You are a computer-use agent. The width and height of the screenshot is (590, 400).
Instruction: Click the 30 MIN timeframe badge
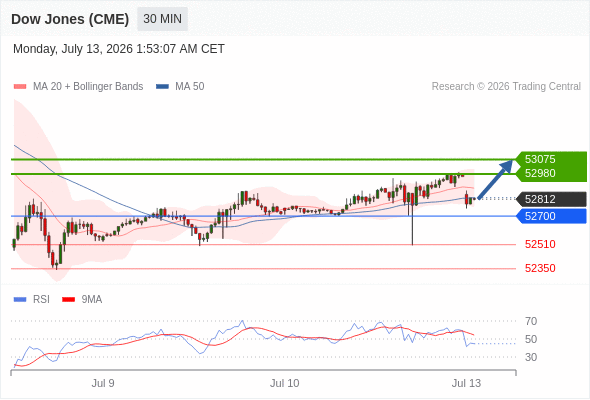(x=162, y=19)
